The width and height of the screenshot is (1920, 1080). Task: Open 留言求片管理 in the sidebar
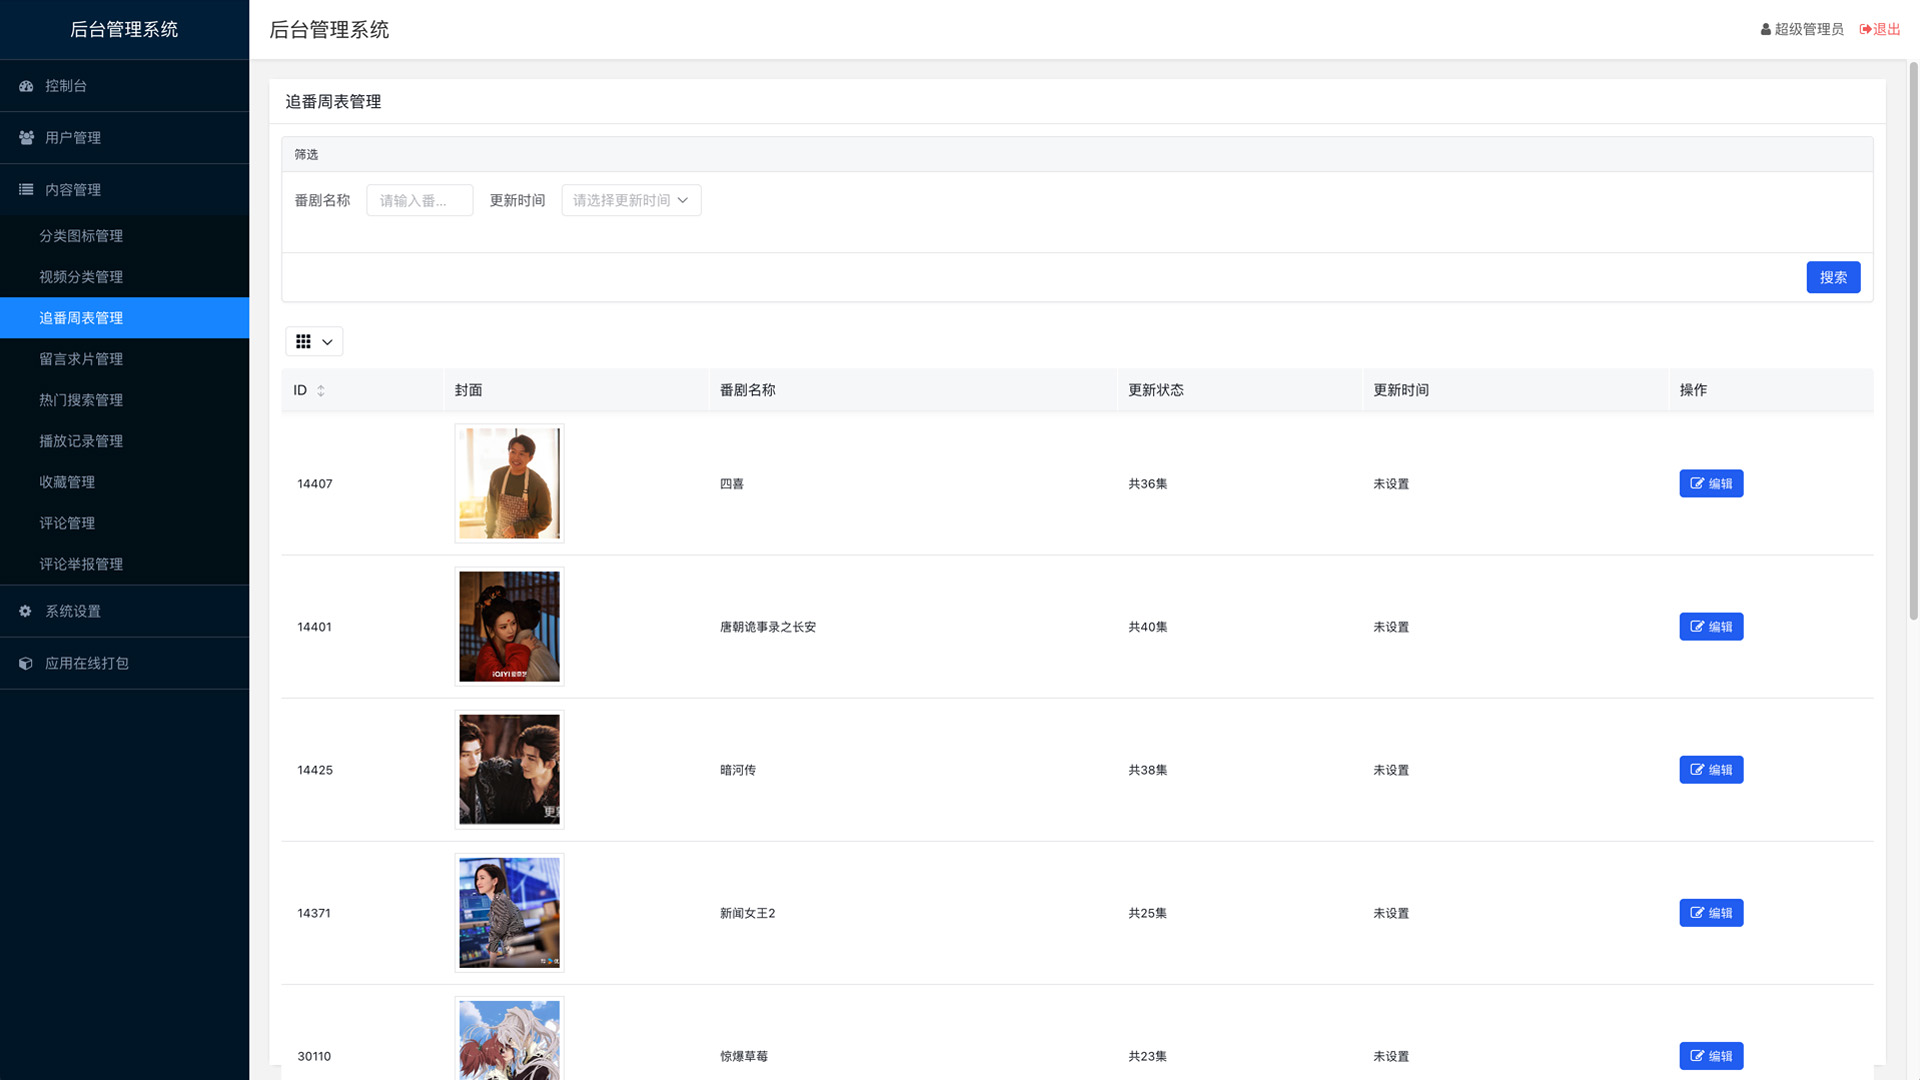[x=81, y=359]
